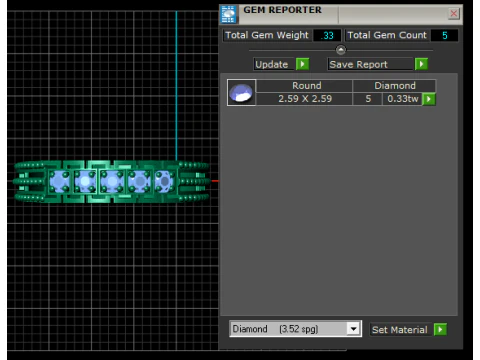Click the Gem Reporter panel icon
The image size is (480, 360).
(229, 14)
